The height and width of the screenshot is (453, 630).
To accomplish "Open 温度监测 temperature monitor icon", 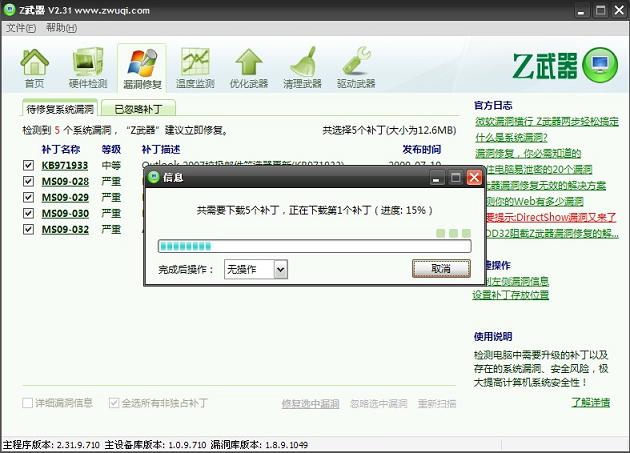I will pos(195,68).
